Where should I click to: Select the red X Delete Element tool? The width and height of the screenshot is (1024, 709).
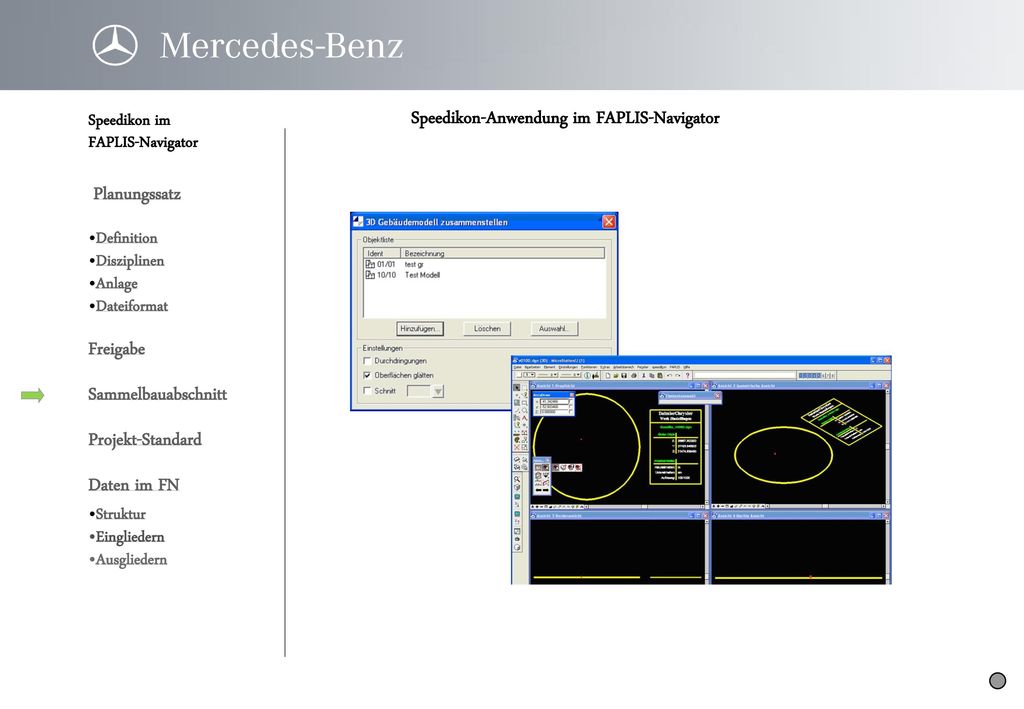point(517,447)
